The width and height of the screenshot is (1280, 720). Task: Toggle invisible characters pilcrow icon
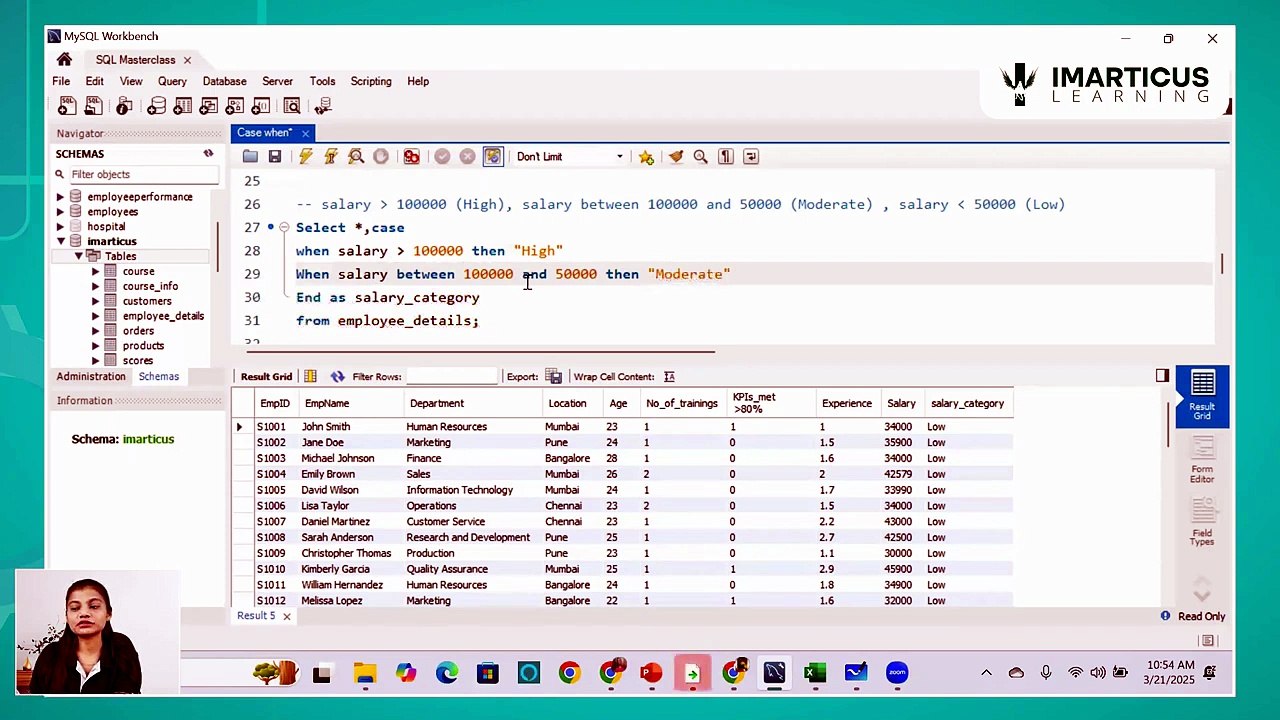726,156
